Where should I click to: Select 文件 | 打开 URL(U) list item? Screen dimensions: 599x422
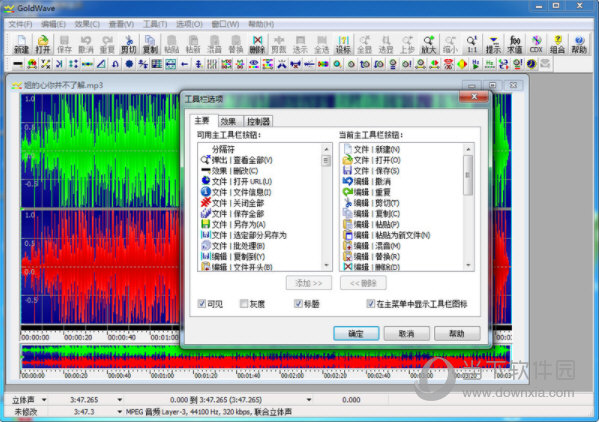coord(237,181)
